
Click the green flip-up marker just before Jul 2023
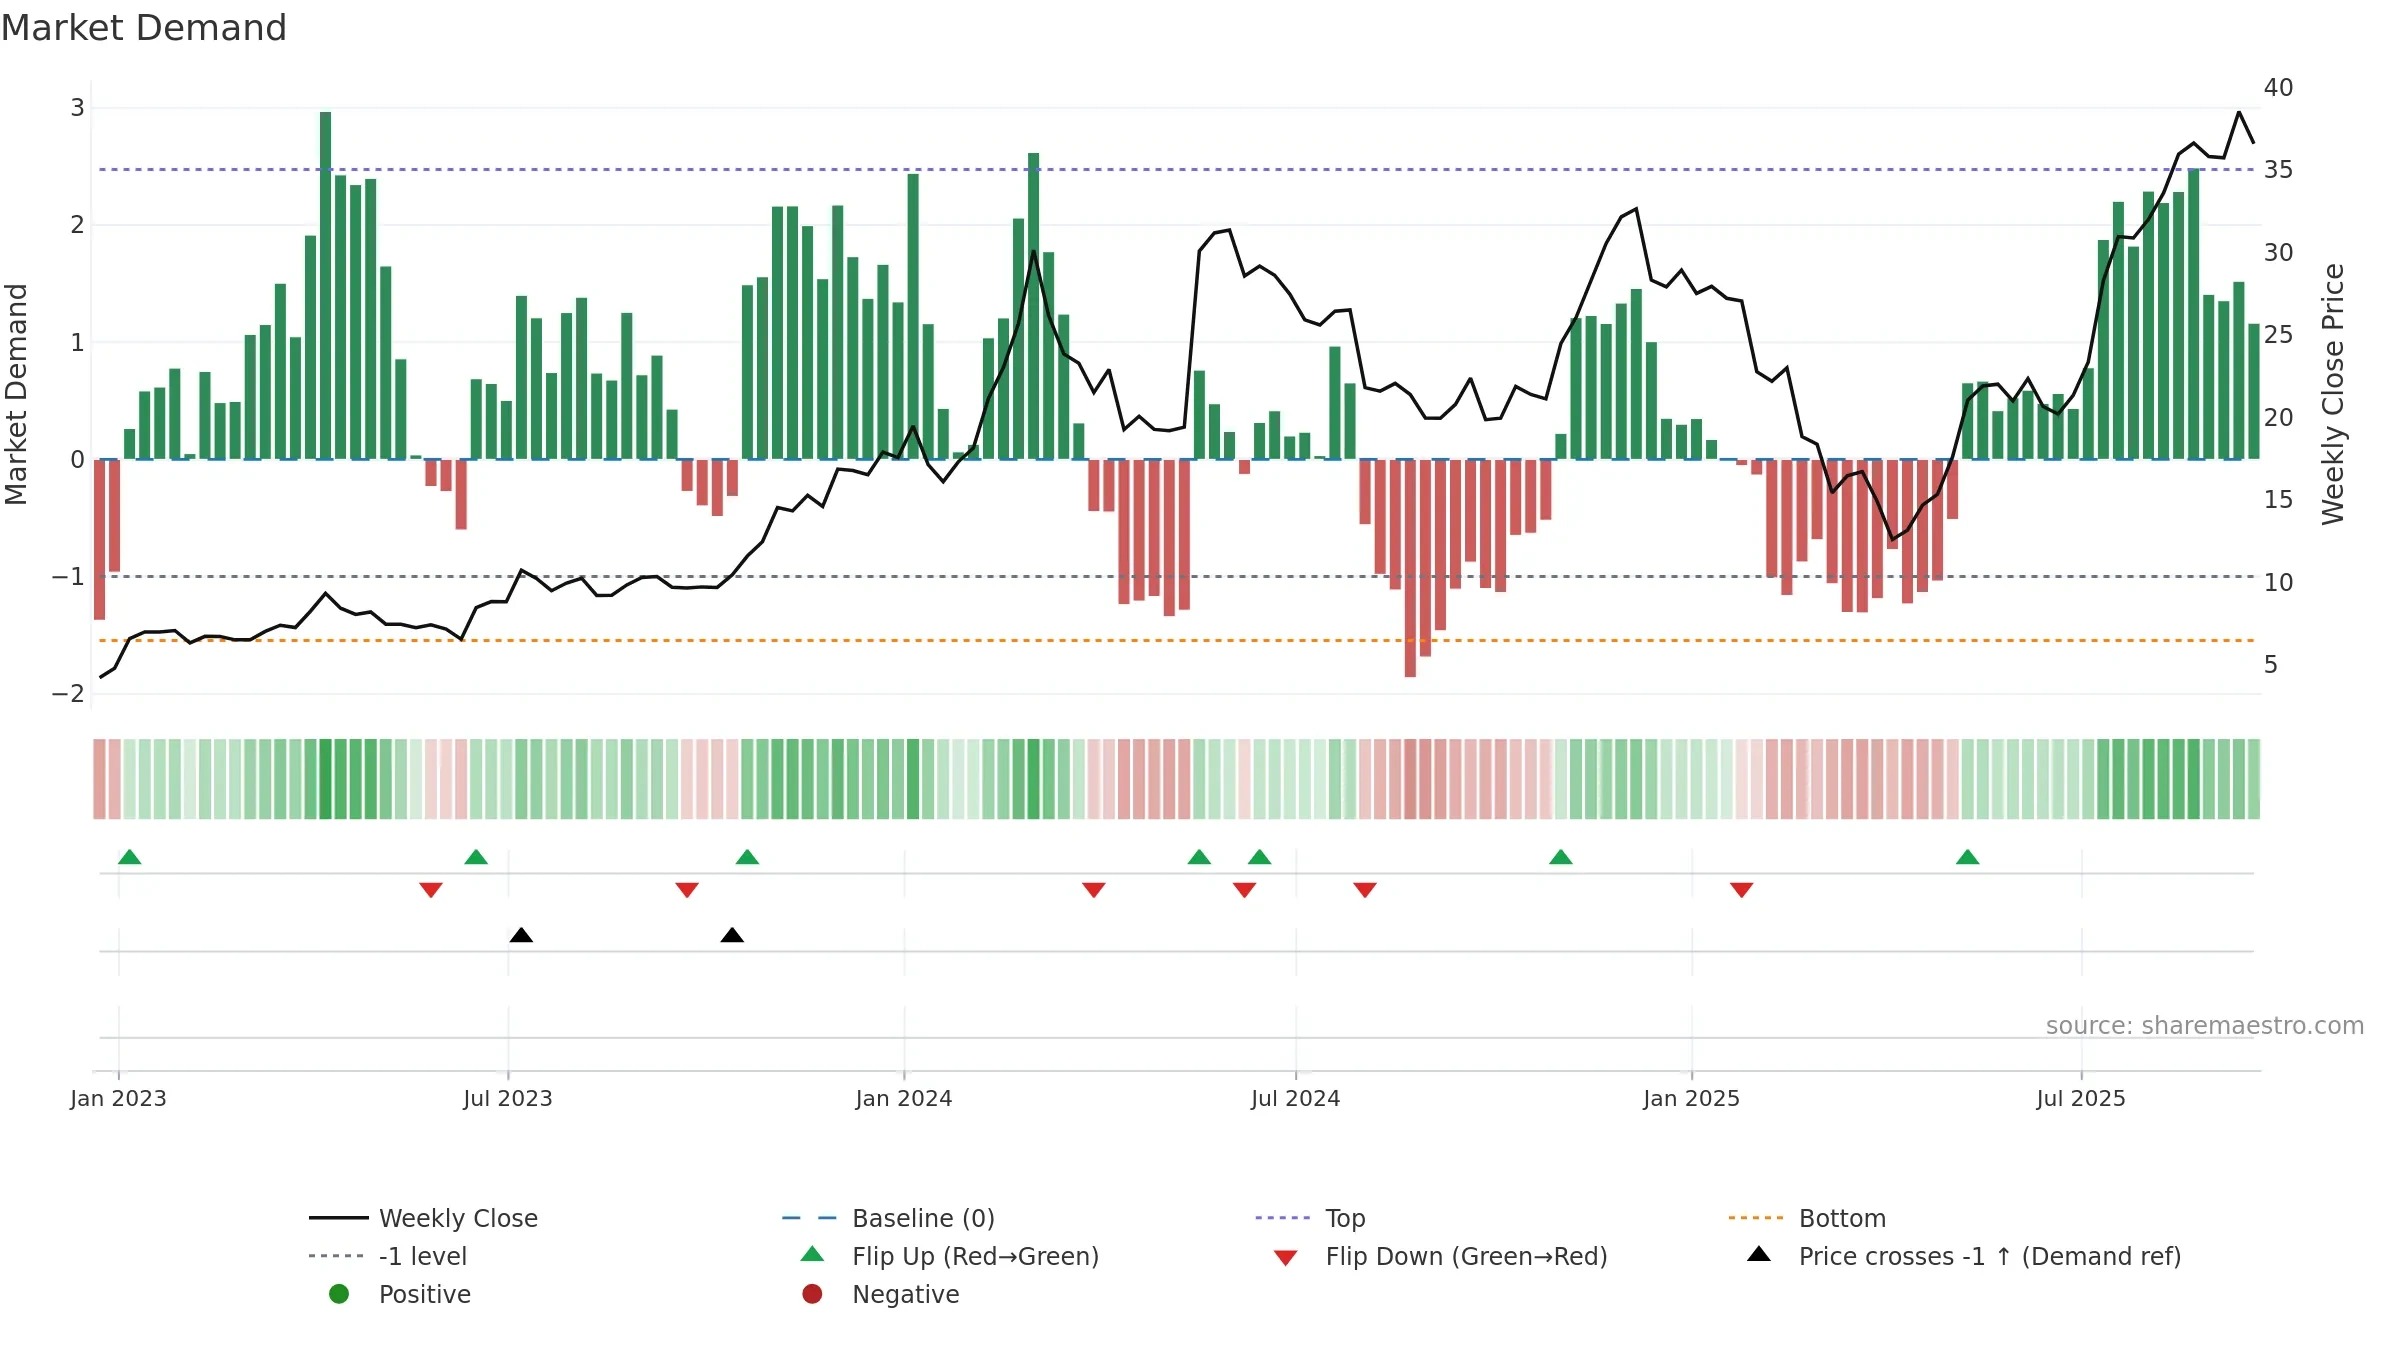[x=476, y=857]
